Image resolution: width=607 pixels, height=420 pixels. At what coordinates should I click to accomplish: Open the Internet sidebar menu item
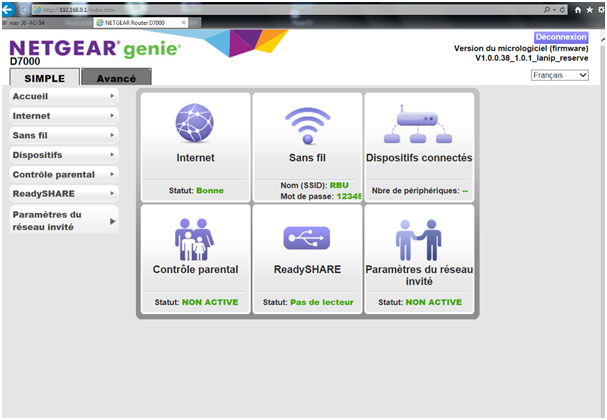pos(64,116)
